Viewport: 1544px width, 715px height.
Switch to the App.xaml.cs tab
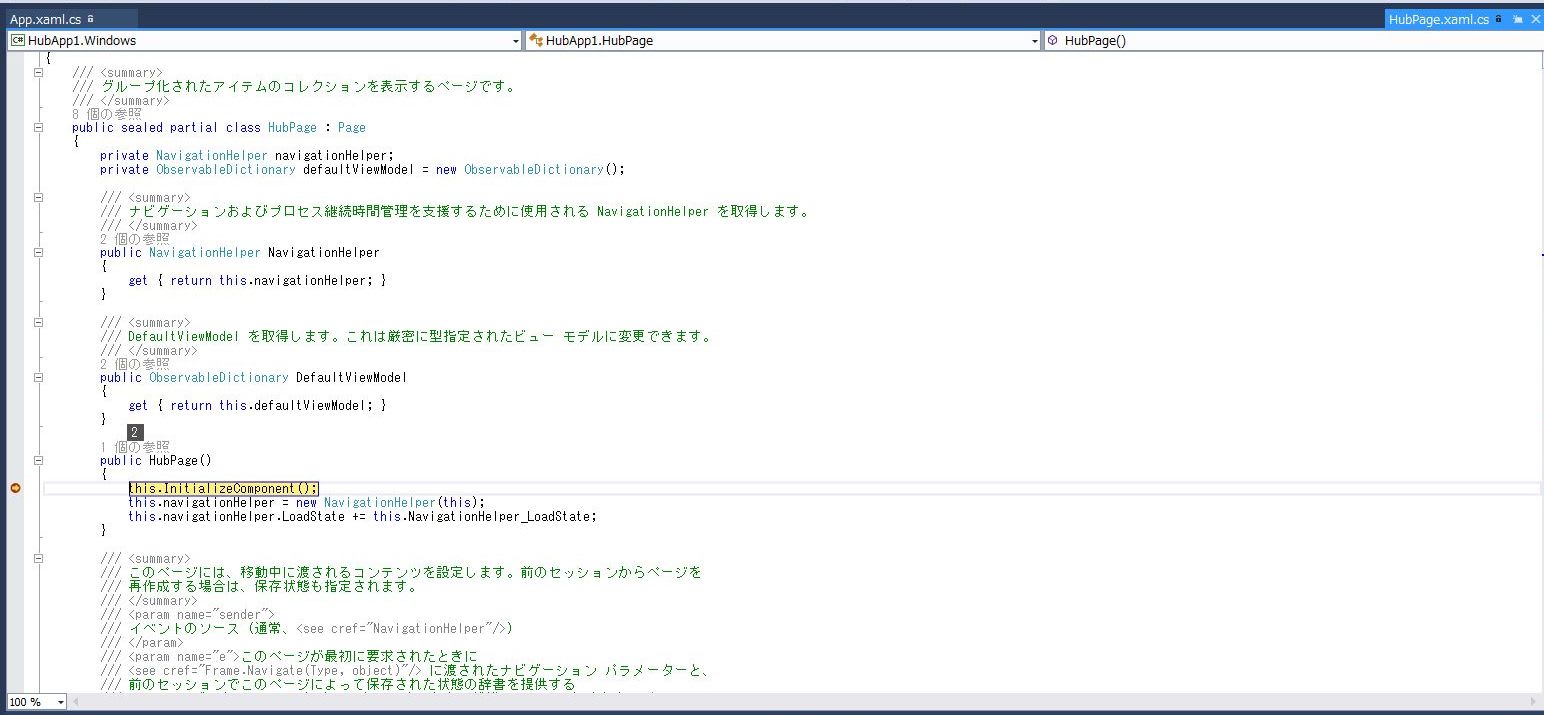point(46,19)
